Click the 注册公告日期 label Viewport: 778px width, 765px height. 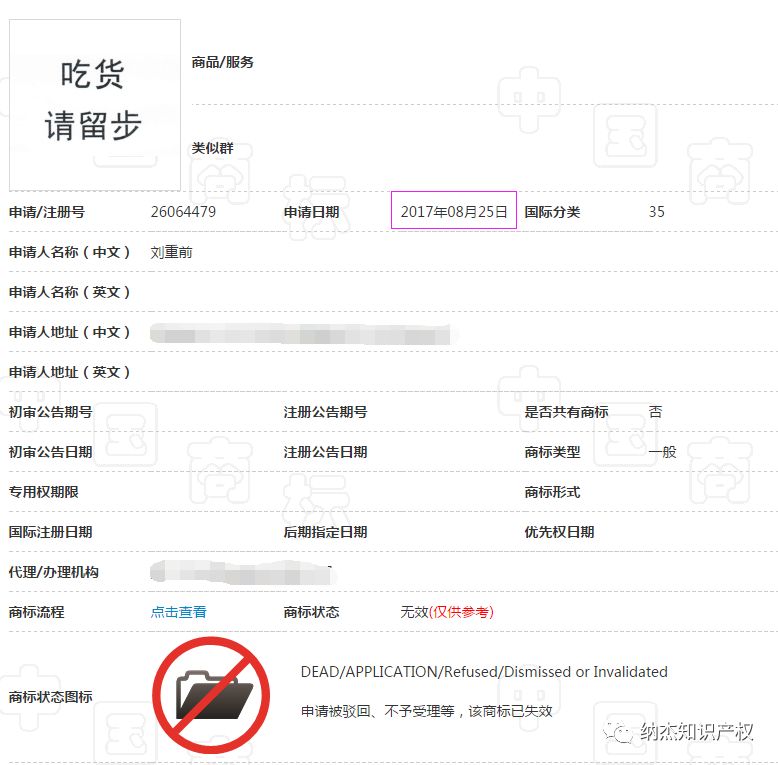tap(325, 452)
